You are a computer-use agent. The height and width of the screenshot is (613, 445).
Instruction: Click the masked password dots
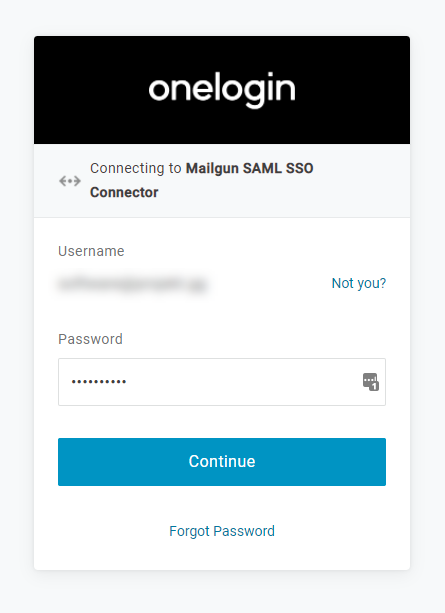click(99, 382)
